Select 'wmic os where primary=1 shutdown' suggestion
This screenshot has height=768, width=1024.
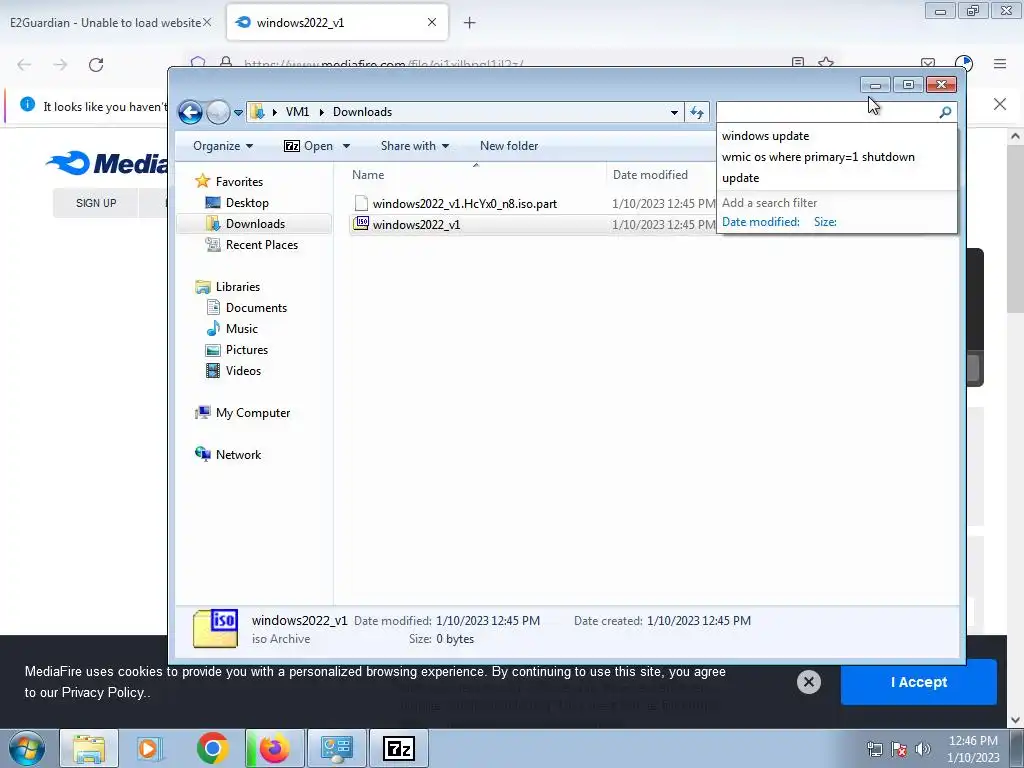tap(818, 157)
